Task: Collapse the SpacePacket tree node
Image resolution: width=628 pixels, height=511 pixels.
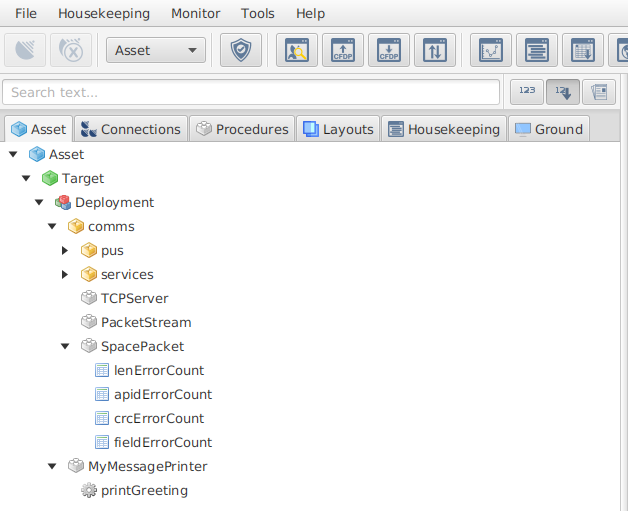Action: click(65, 346)
